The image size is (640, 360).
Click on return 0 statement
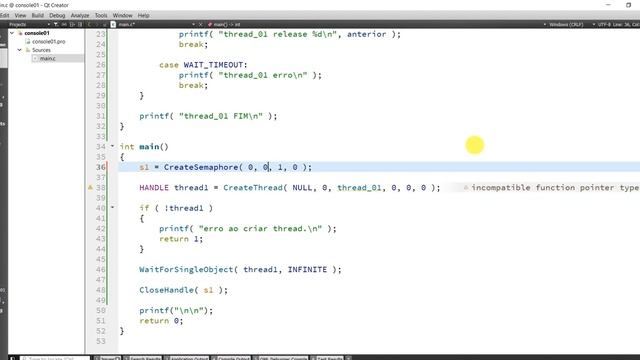click(161, 321)
